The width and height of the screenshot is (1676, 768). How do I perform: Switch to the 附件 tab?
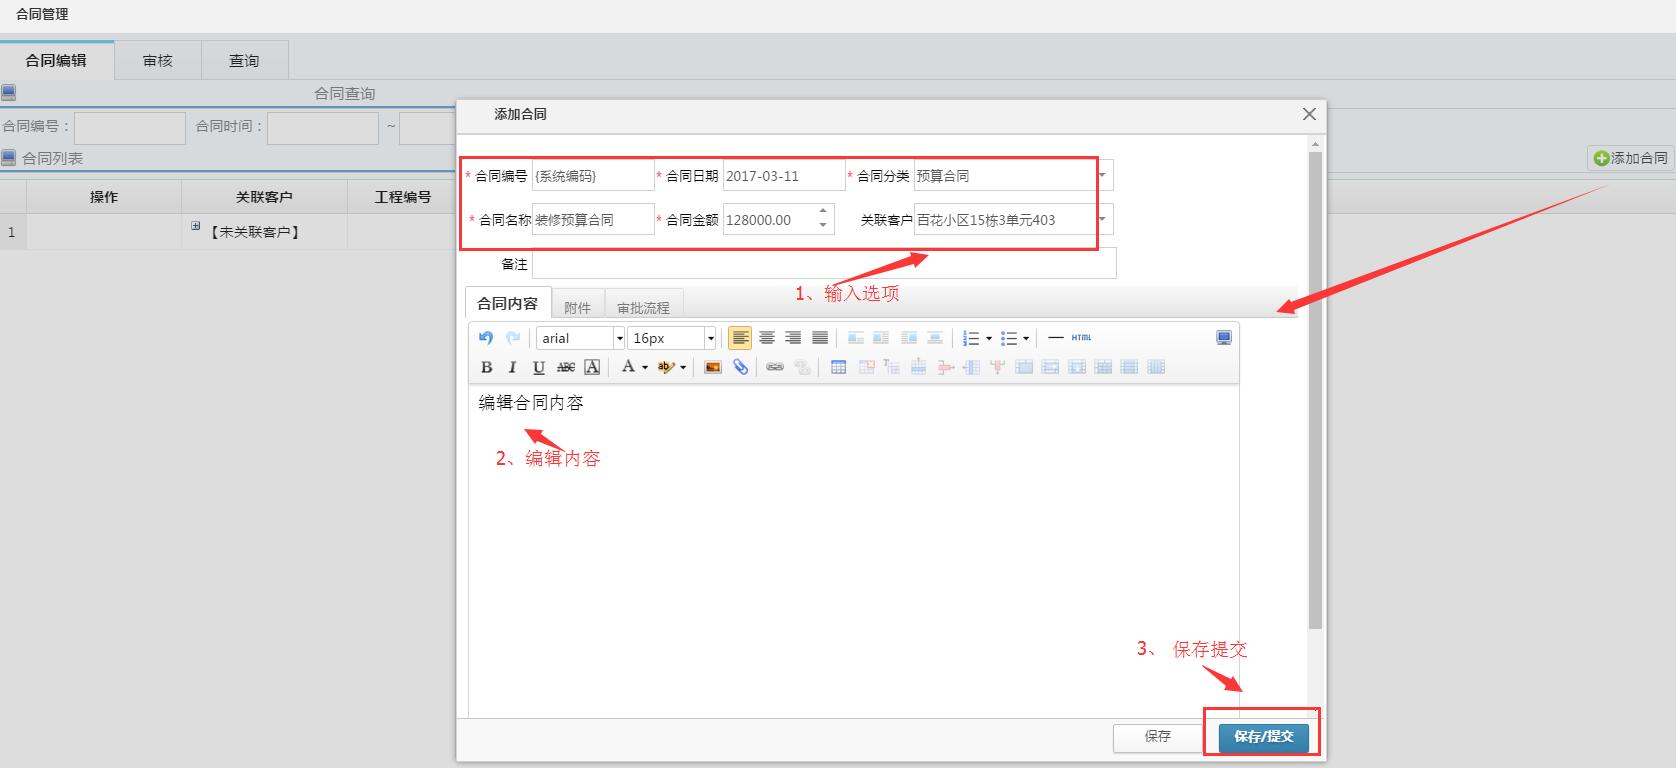point(577,307)
